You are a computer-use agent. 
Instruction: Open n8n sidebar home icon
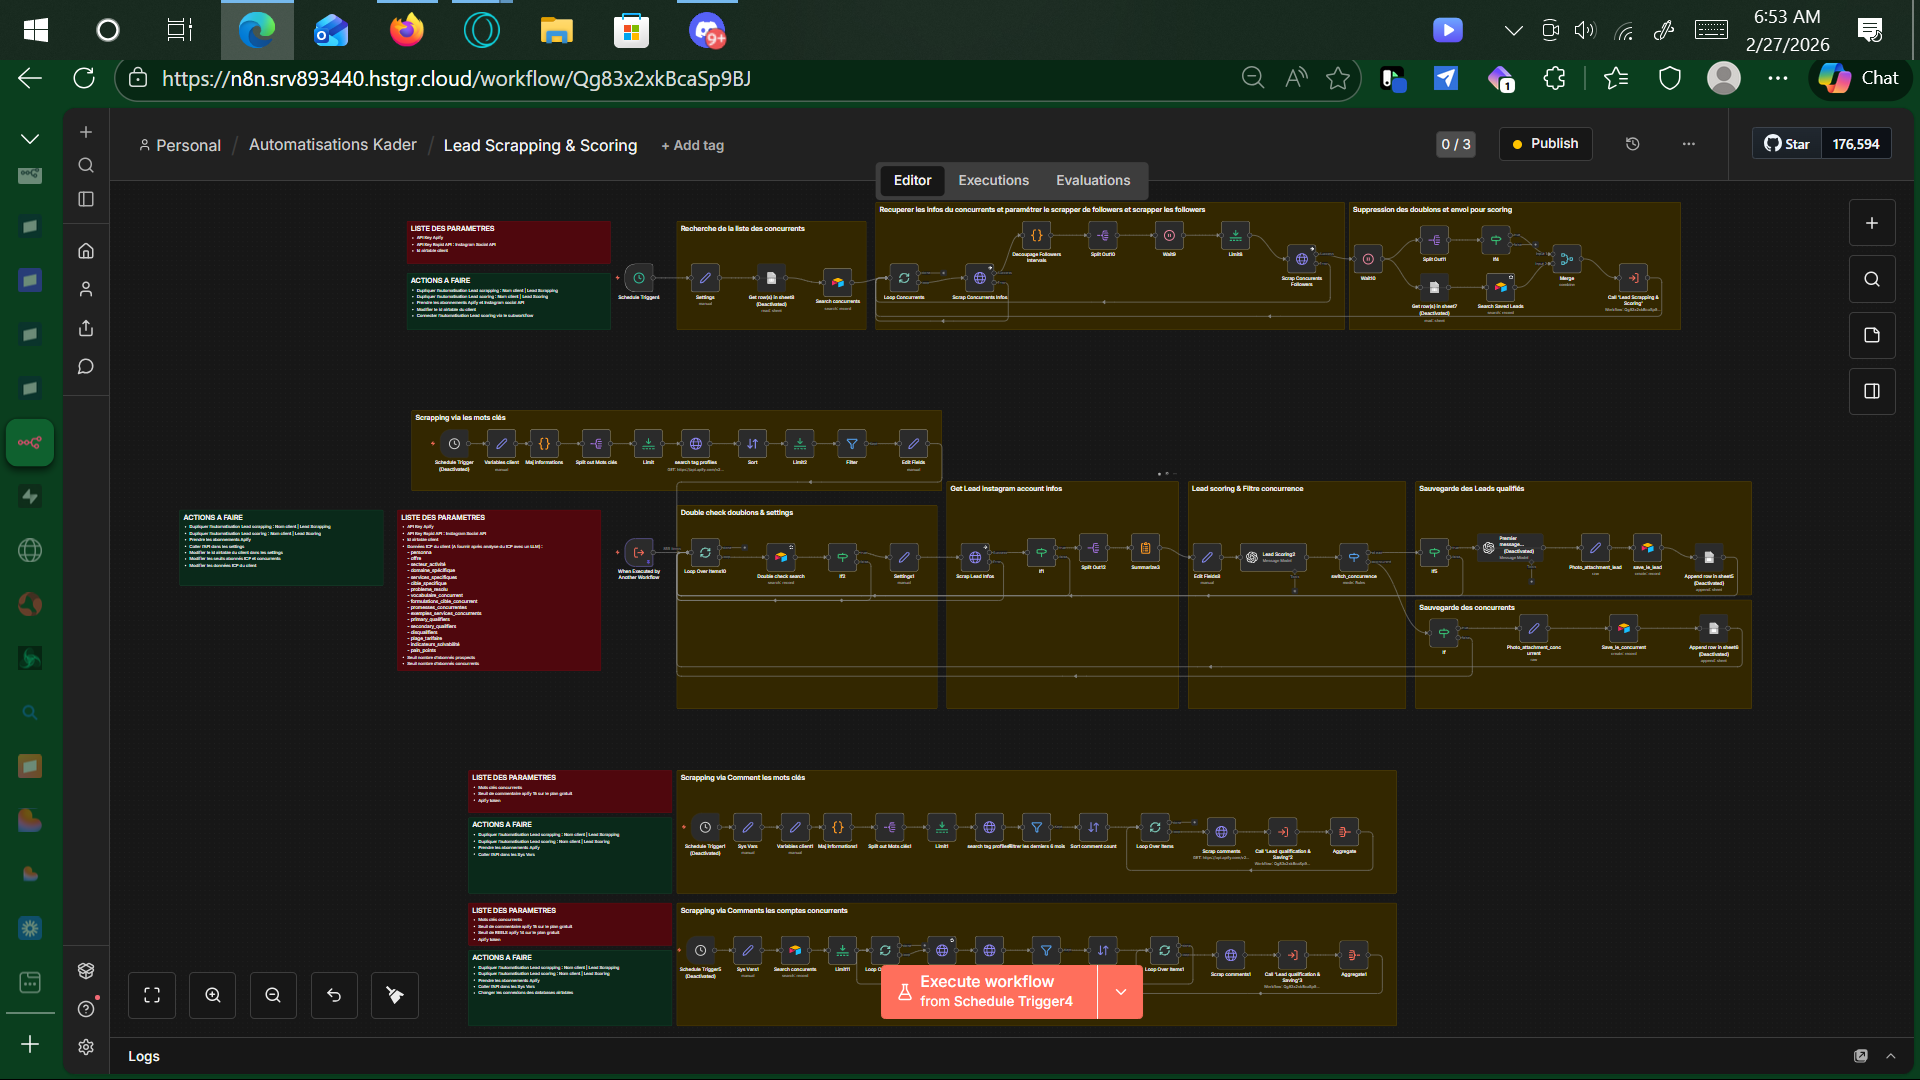coord(86,251)
